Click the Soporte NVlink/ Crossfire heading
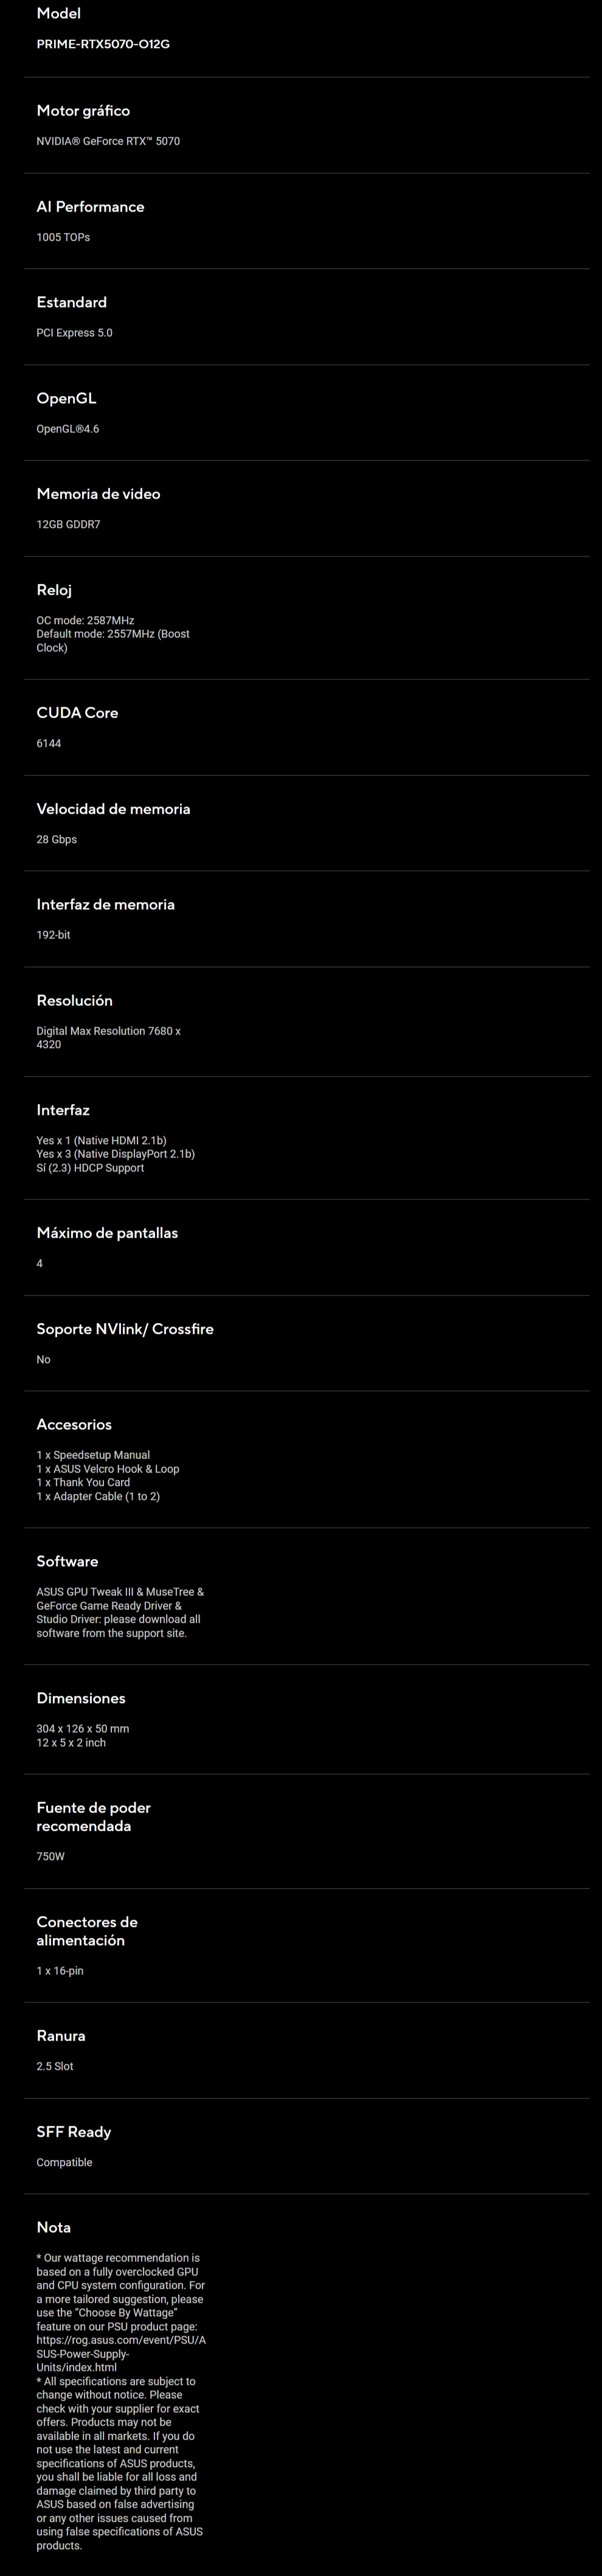 125,1329
